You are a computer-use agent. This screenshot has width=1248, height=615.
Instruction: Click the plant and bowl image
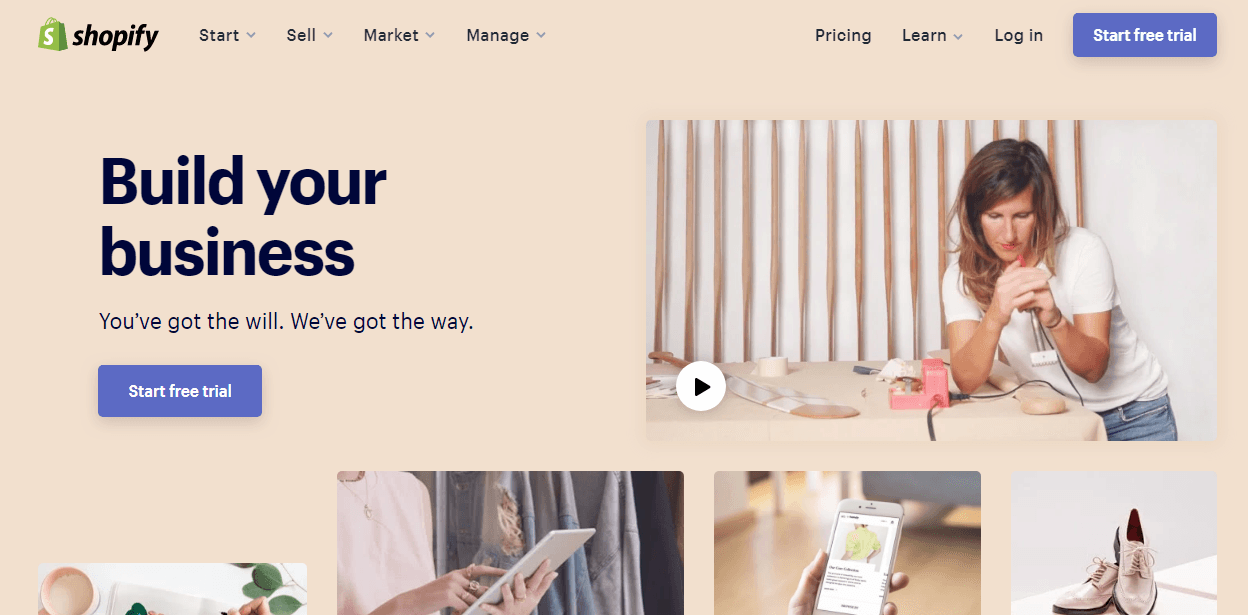pos(172,589)
